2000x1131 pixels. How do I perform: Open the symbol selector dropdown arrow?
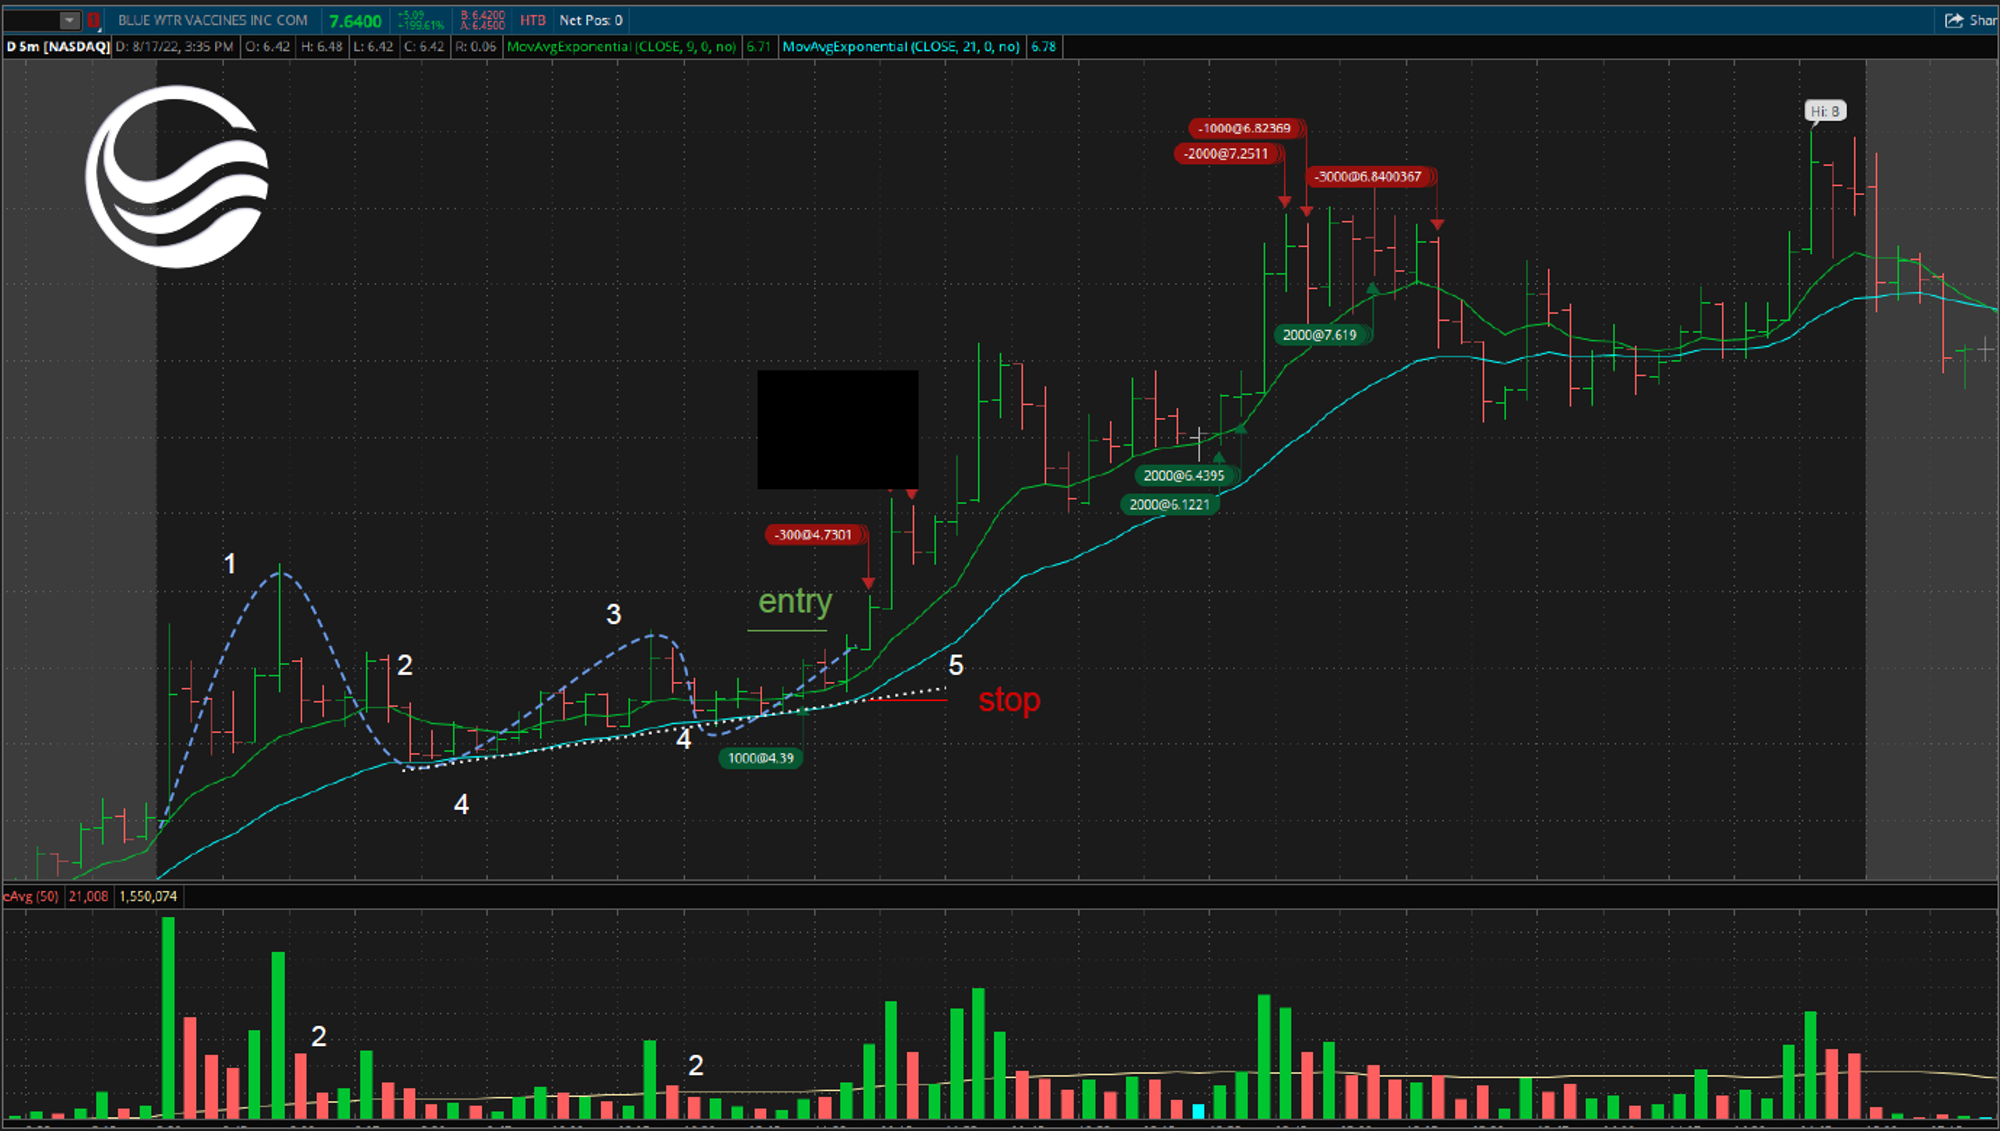[69, 20]
